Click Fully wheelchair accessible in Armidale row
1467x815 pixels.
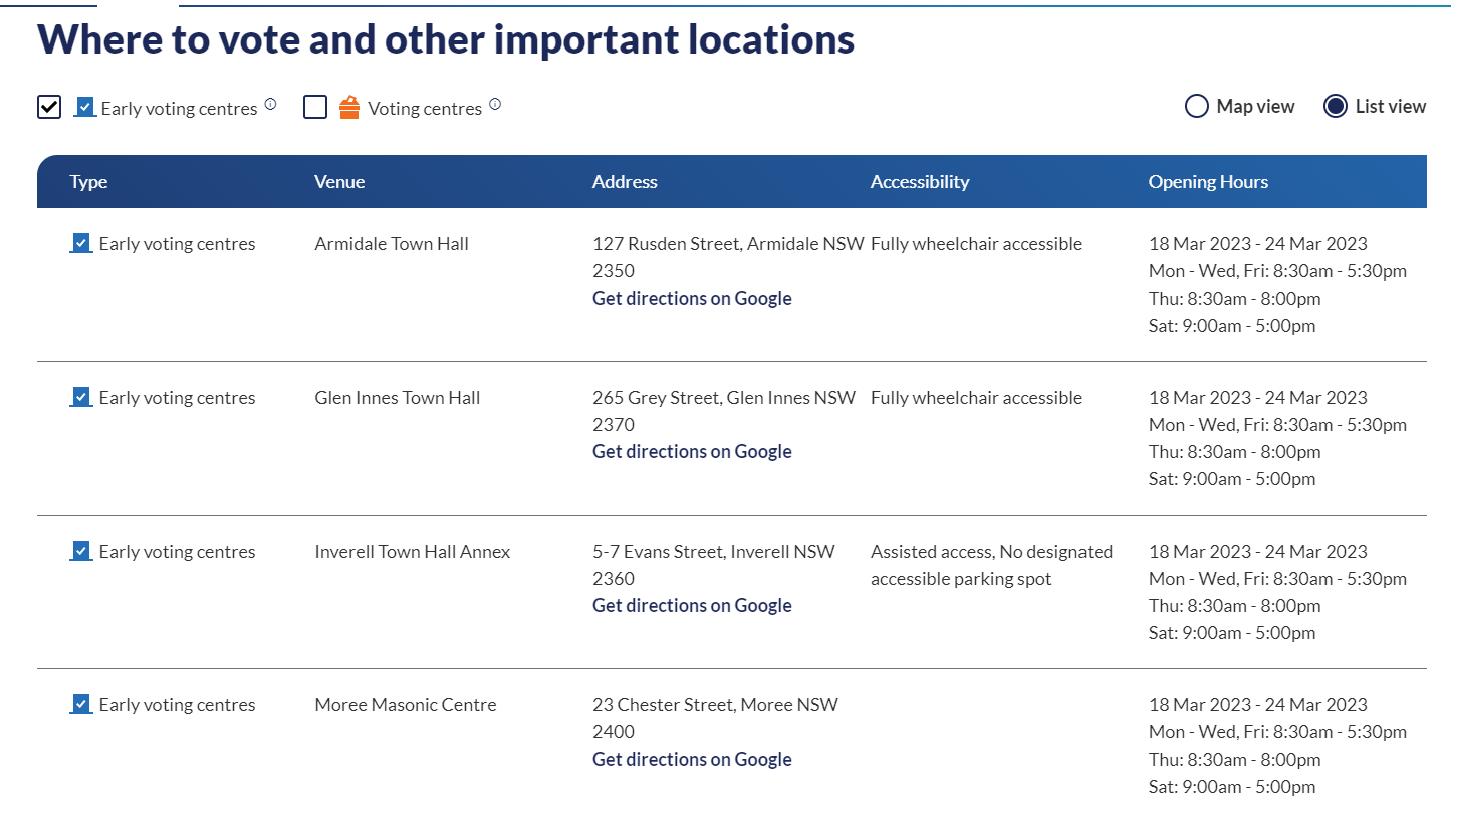976,243
